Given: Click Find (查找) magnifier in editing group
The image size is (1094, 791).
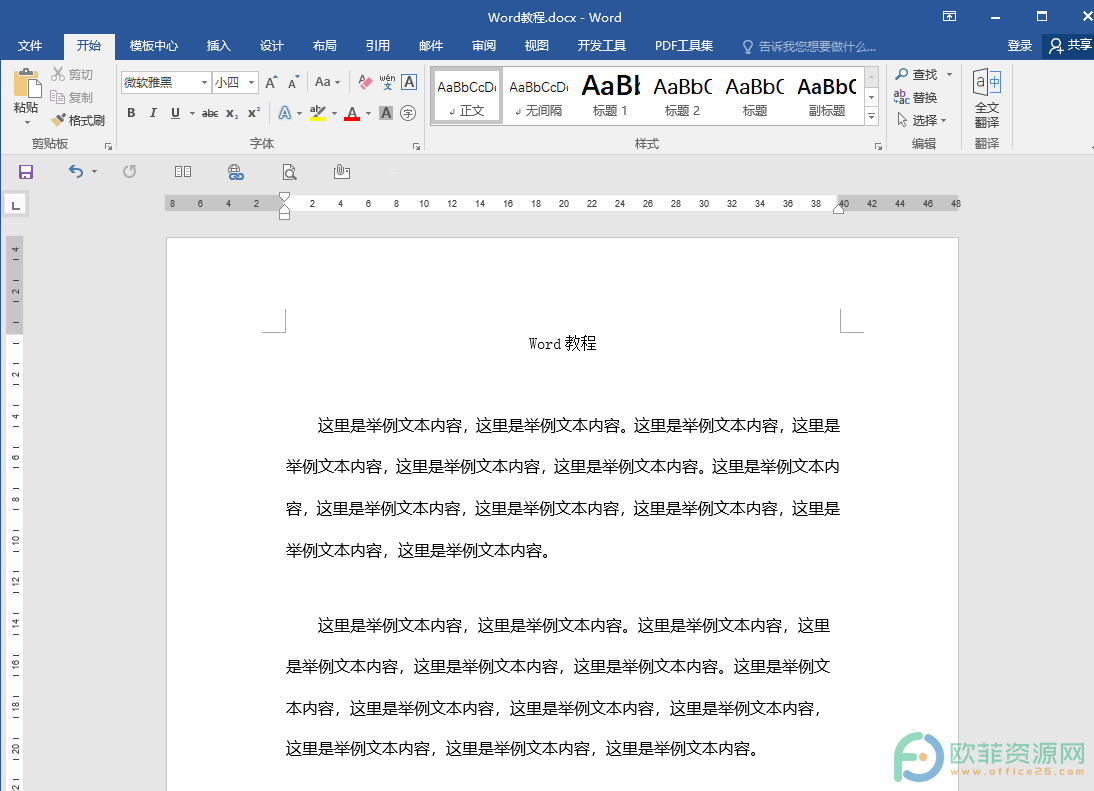Looking at the screenshot, I should pos(917,74).
